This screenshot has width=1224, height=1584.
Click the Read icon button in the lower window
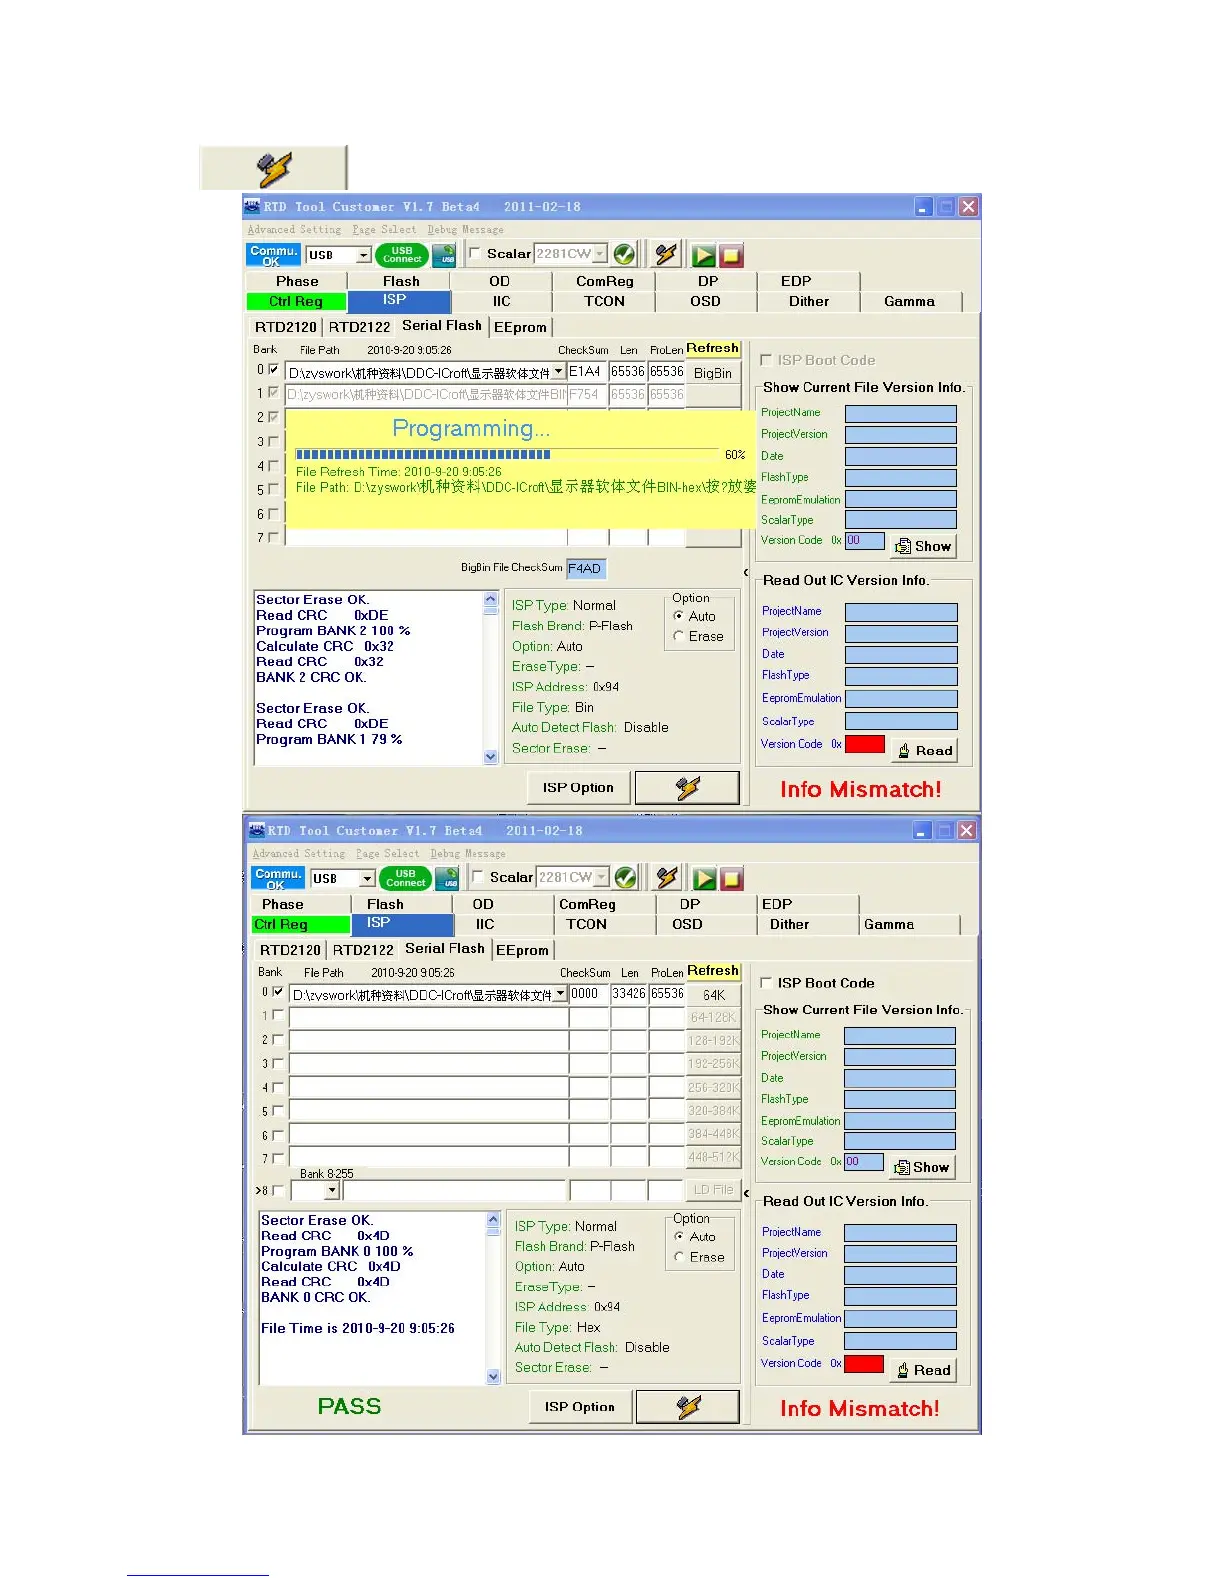pos(923,1370)
